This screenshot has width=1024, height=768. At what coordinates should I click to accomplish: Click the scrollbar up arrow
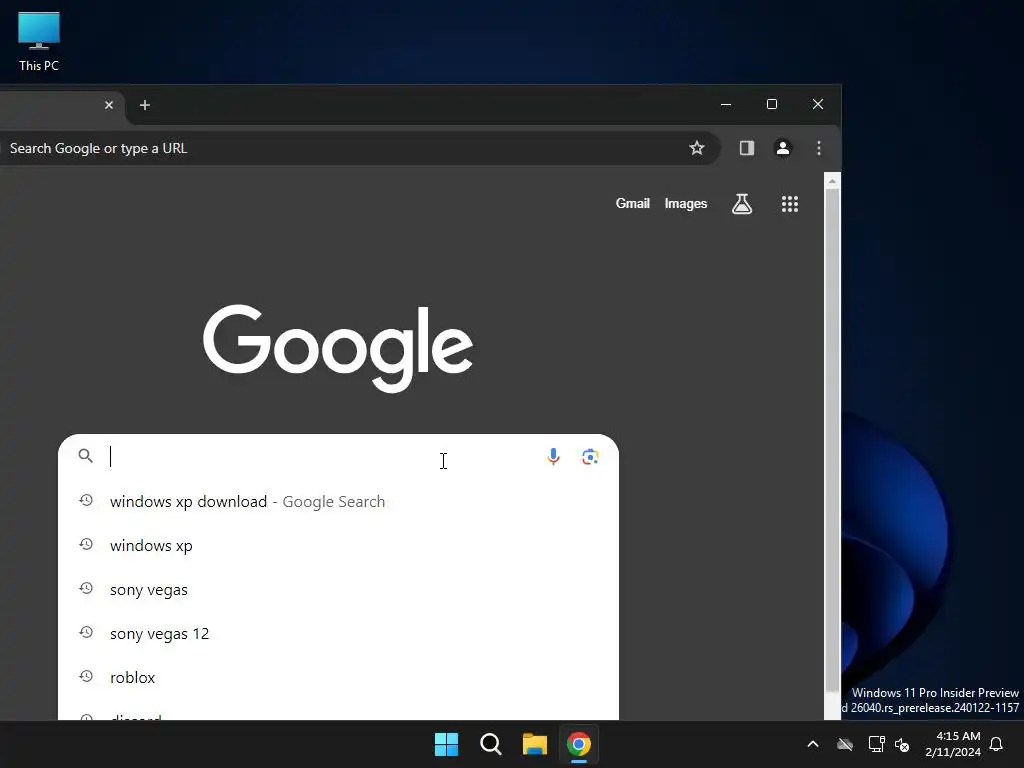point(832,181)
